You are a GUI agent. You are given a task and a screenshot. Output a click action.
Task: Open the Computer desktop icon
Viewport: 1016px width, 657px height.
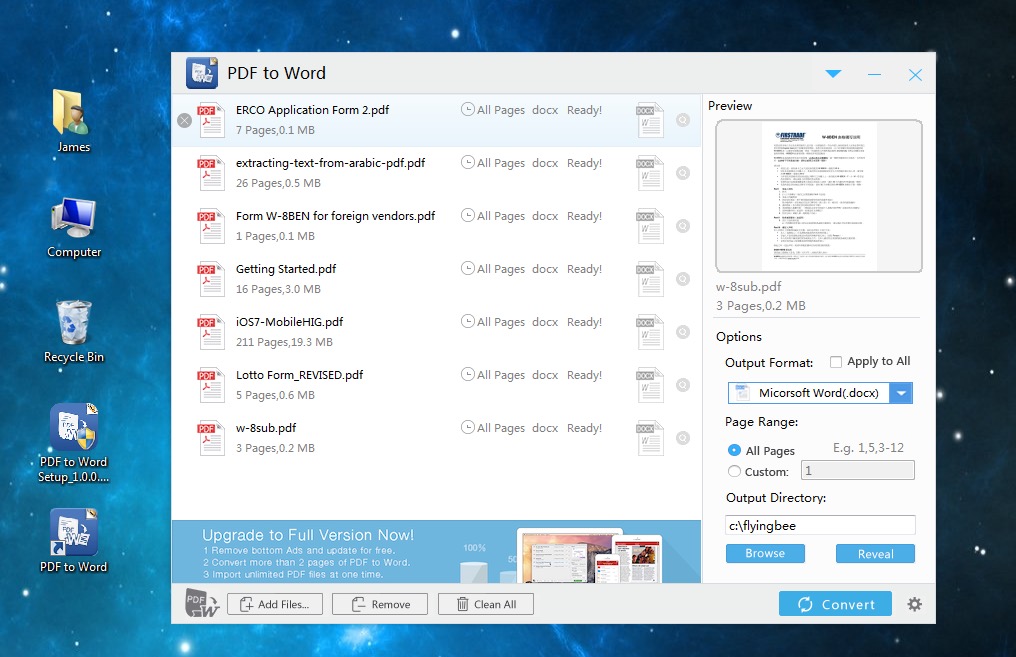74,227
